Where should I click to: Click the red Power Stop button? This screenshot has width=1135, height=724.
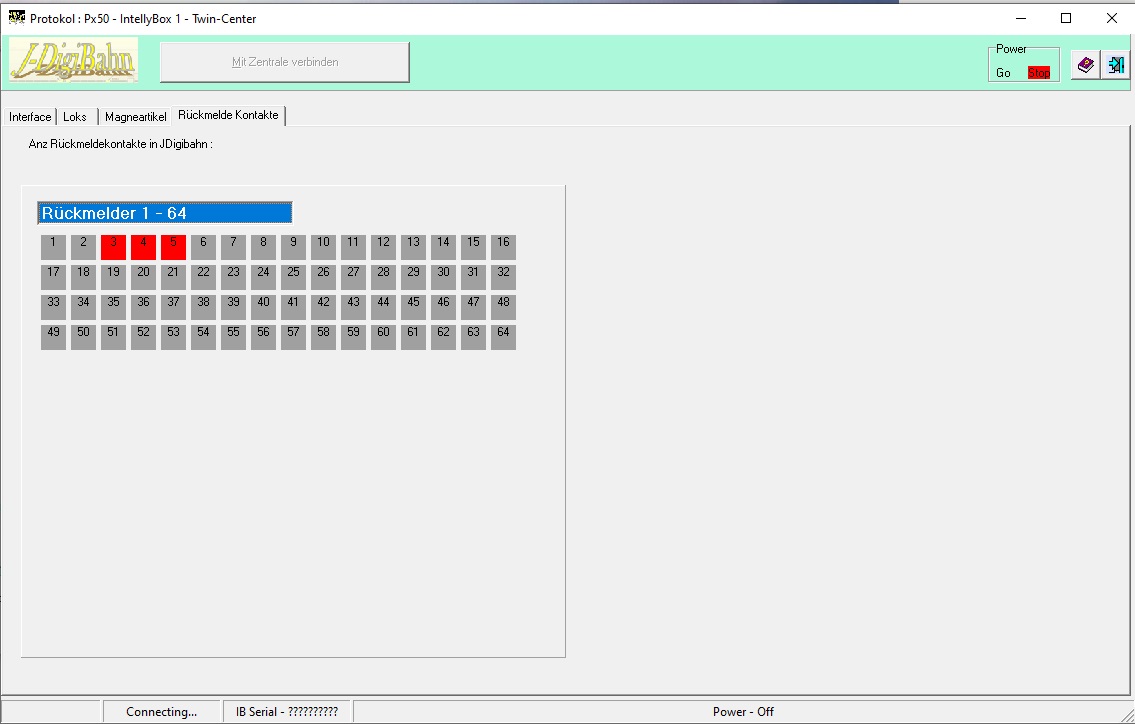pyautogui.click(x=1039, y=72)
